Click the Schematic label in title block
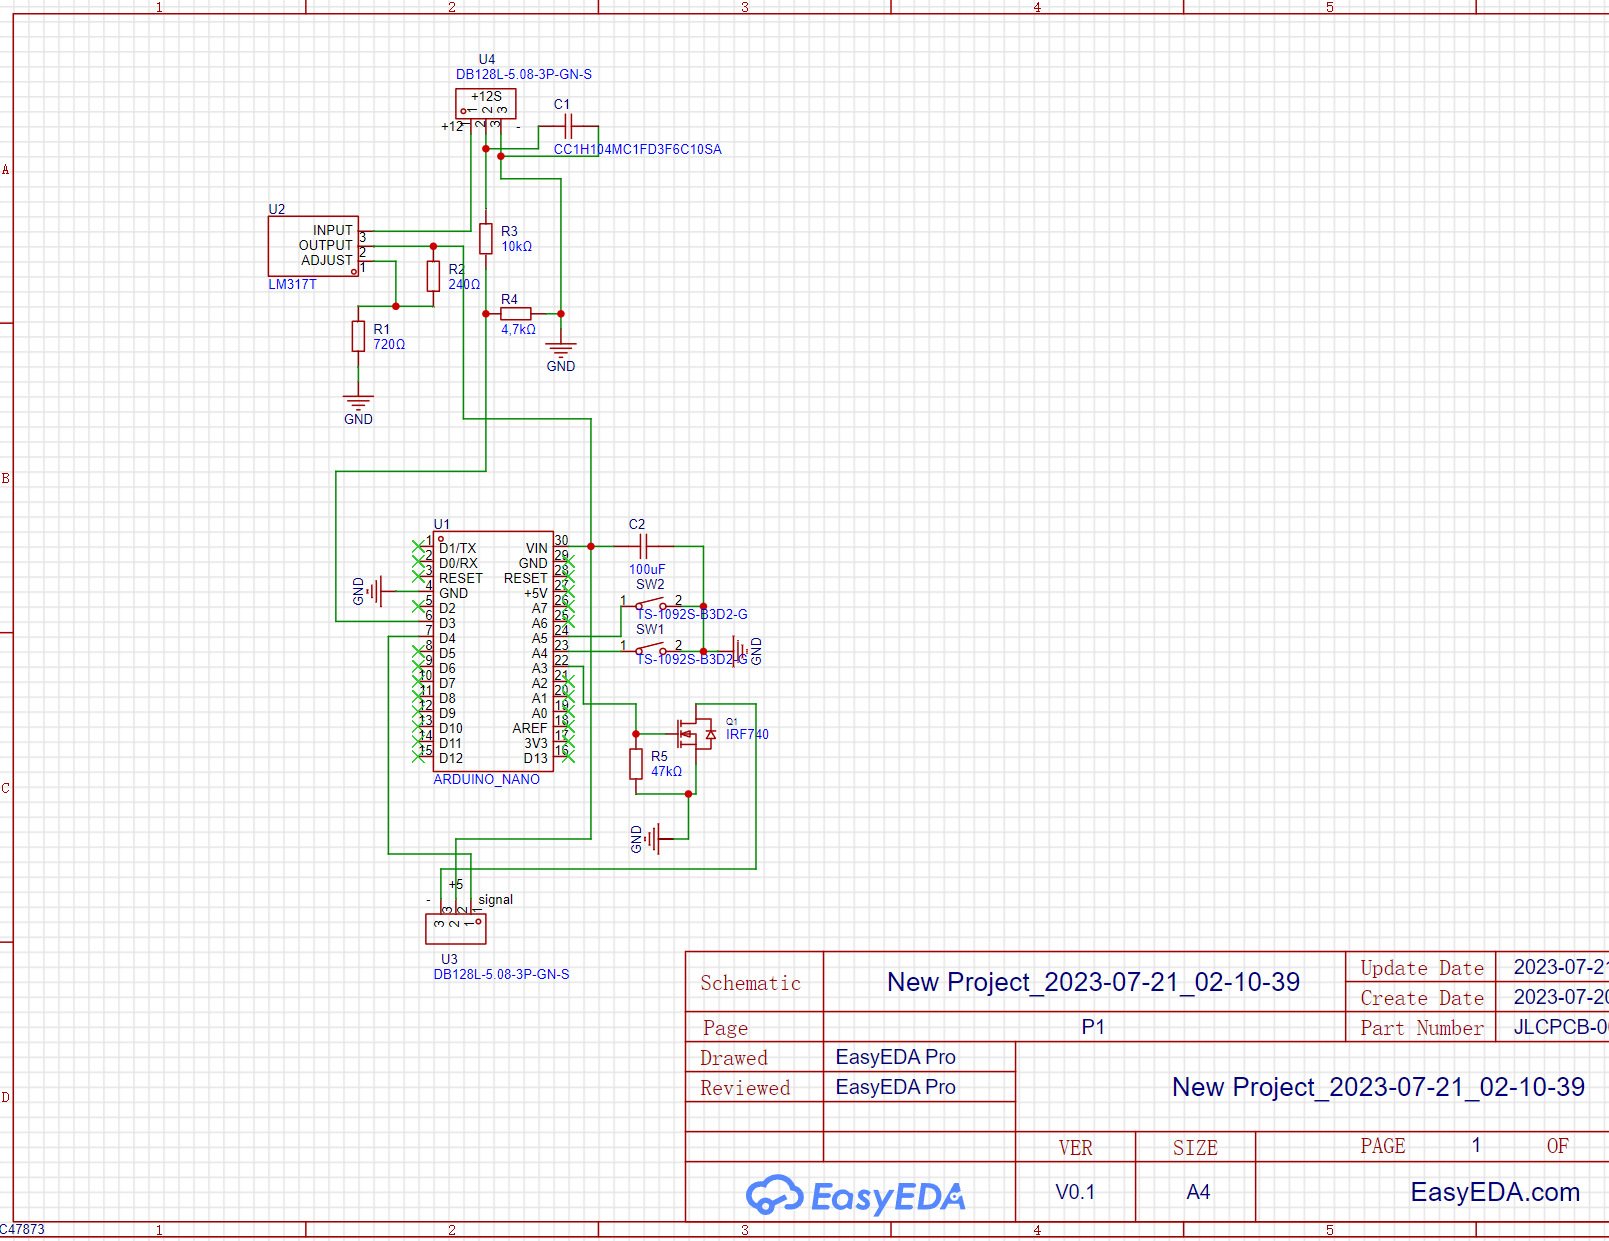This screenshot has height=1241, width=1609. pos(750,983)
